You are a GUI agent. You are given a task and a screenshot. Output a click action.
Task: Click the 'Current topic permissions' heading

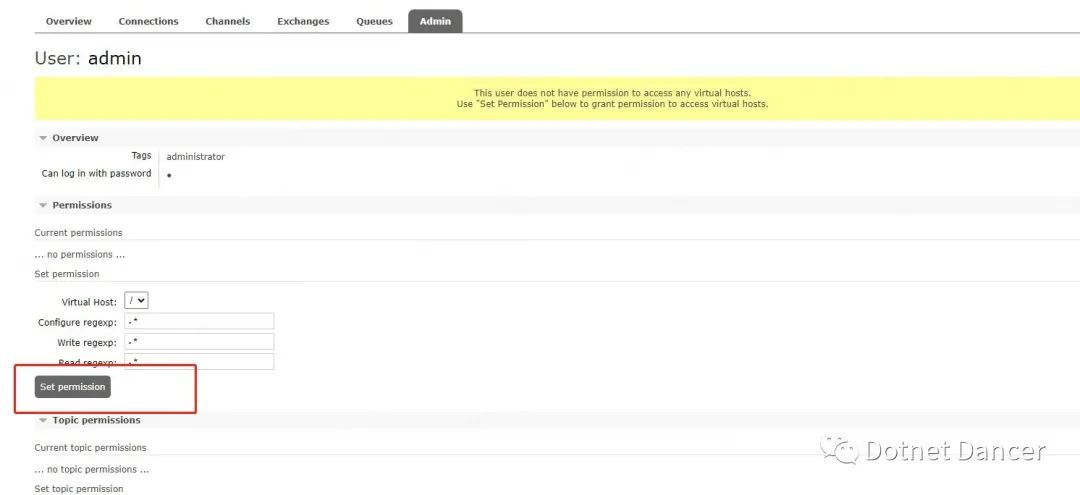[90, 447]
